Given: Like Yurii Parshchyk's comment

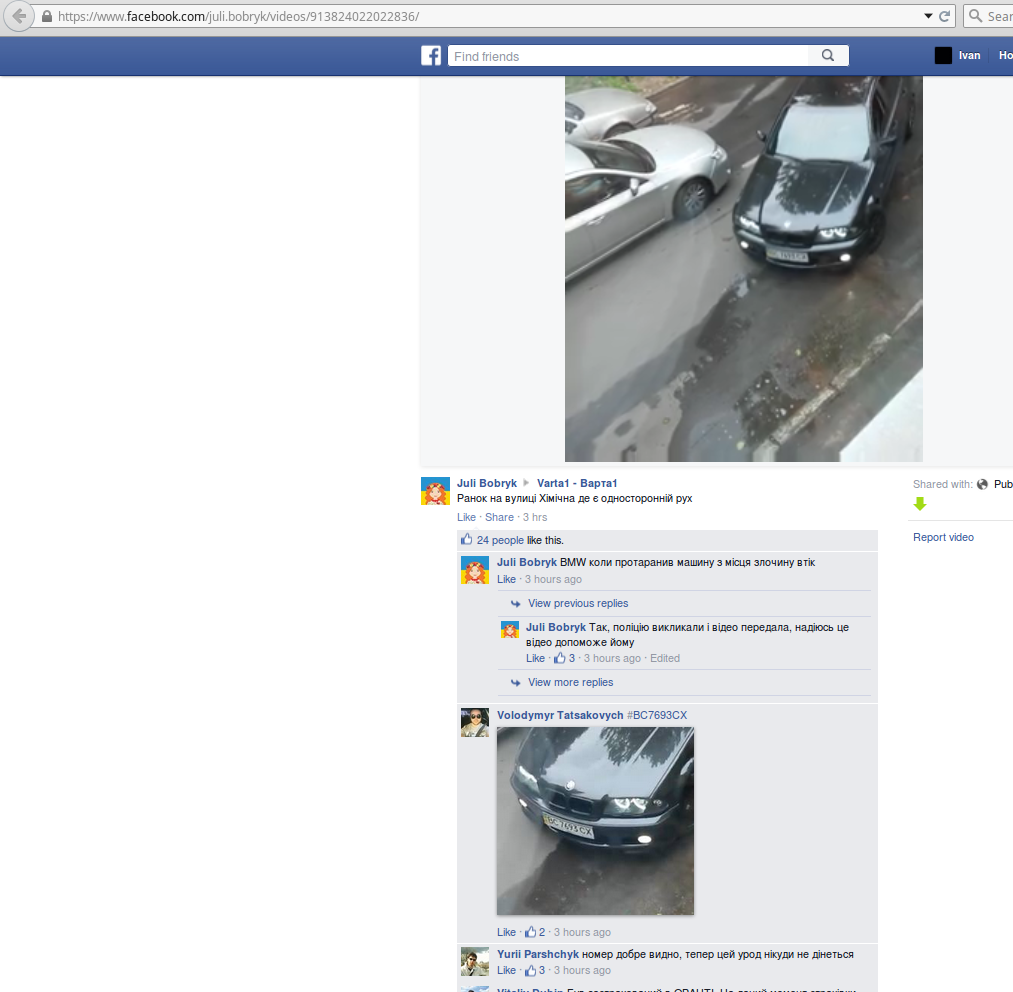Looking at the screenshot, I should pos(506,970).
